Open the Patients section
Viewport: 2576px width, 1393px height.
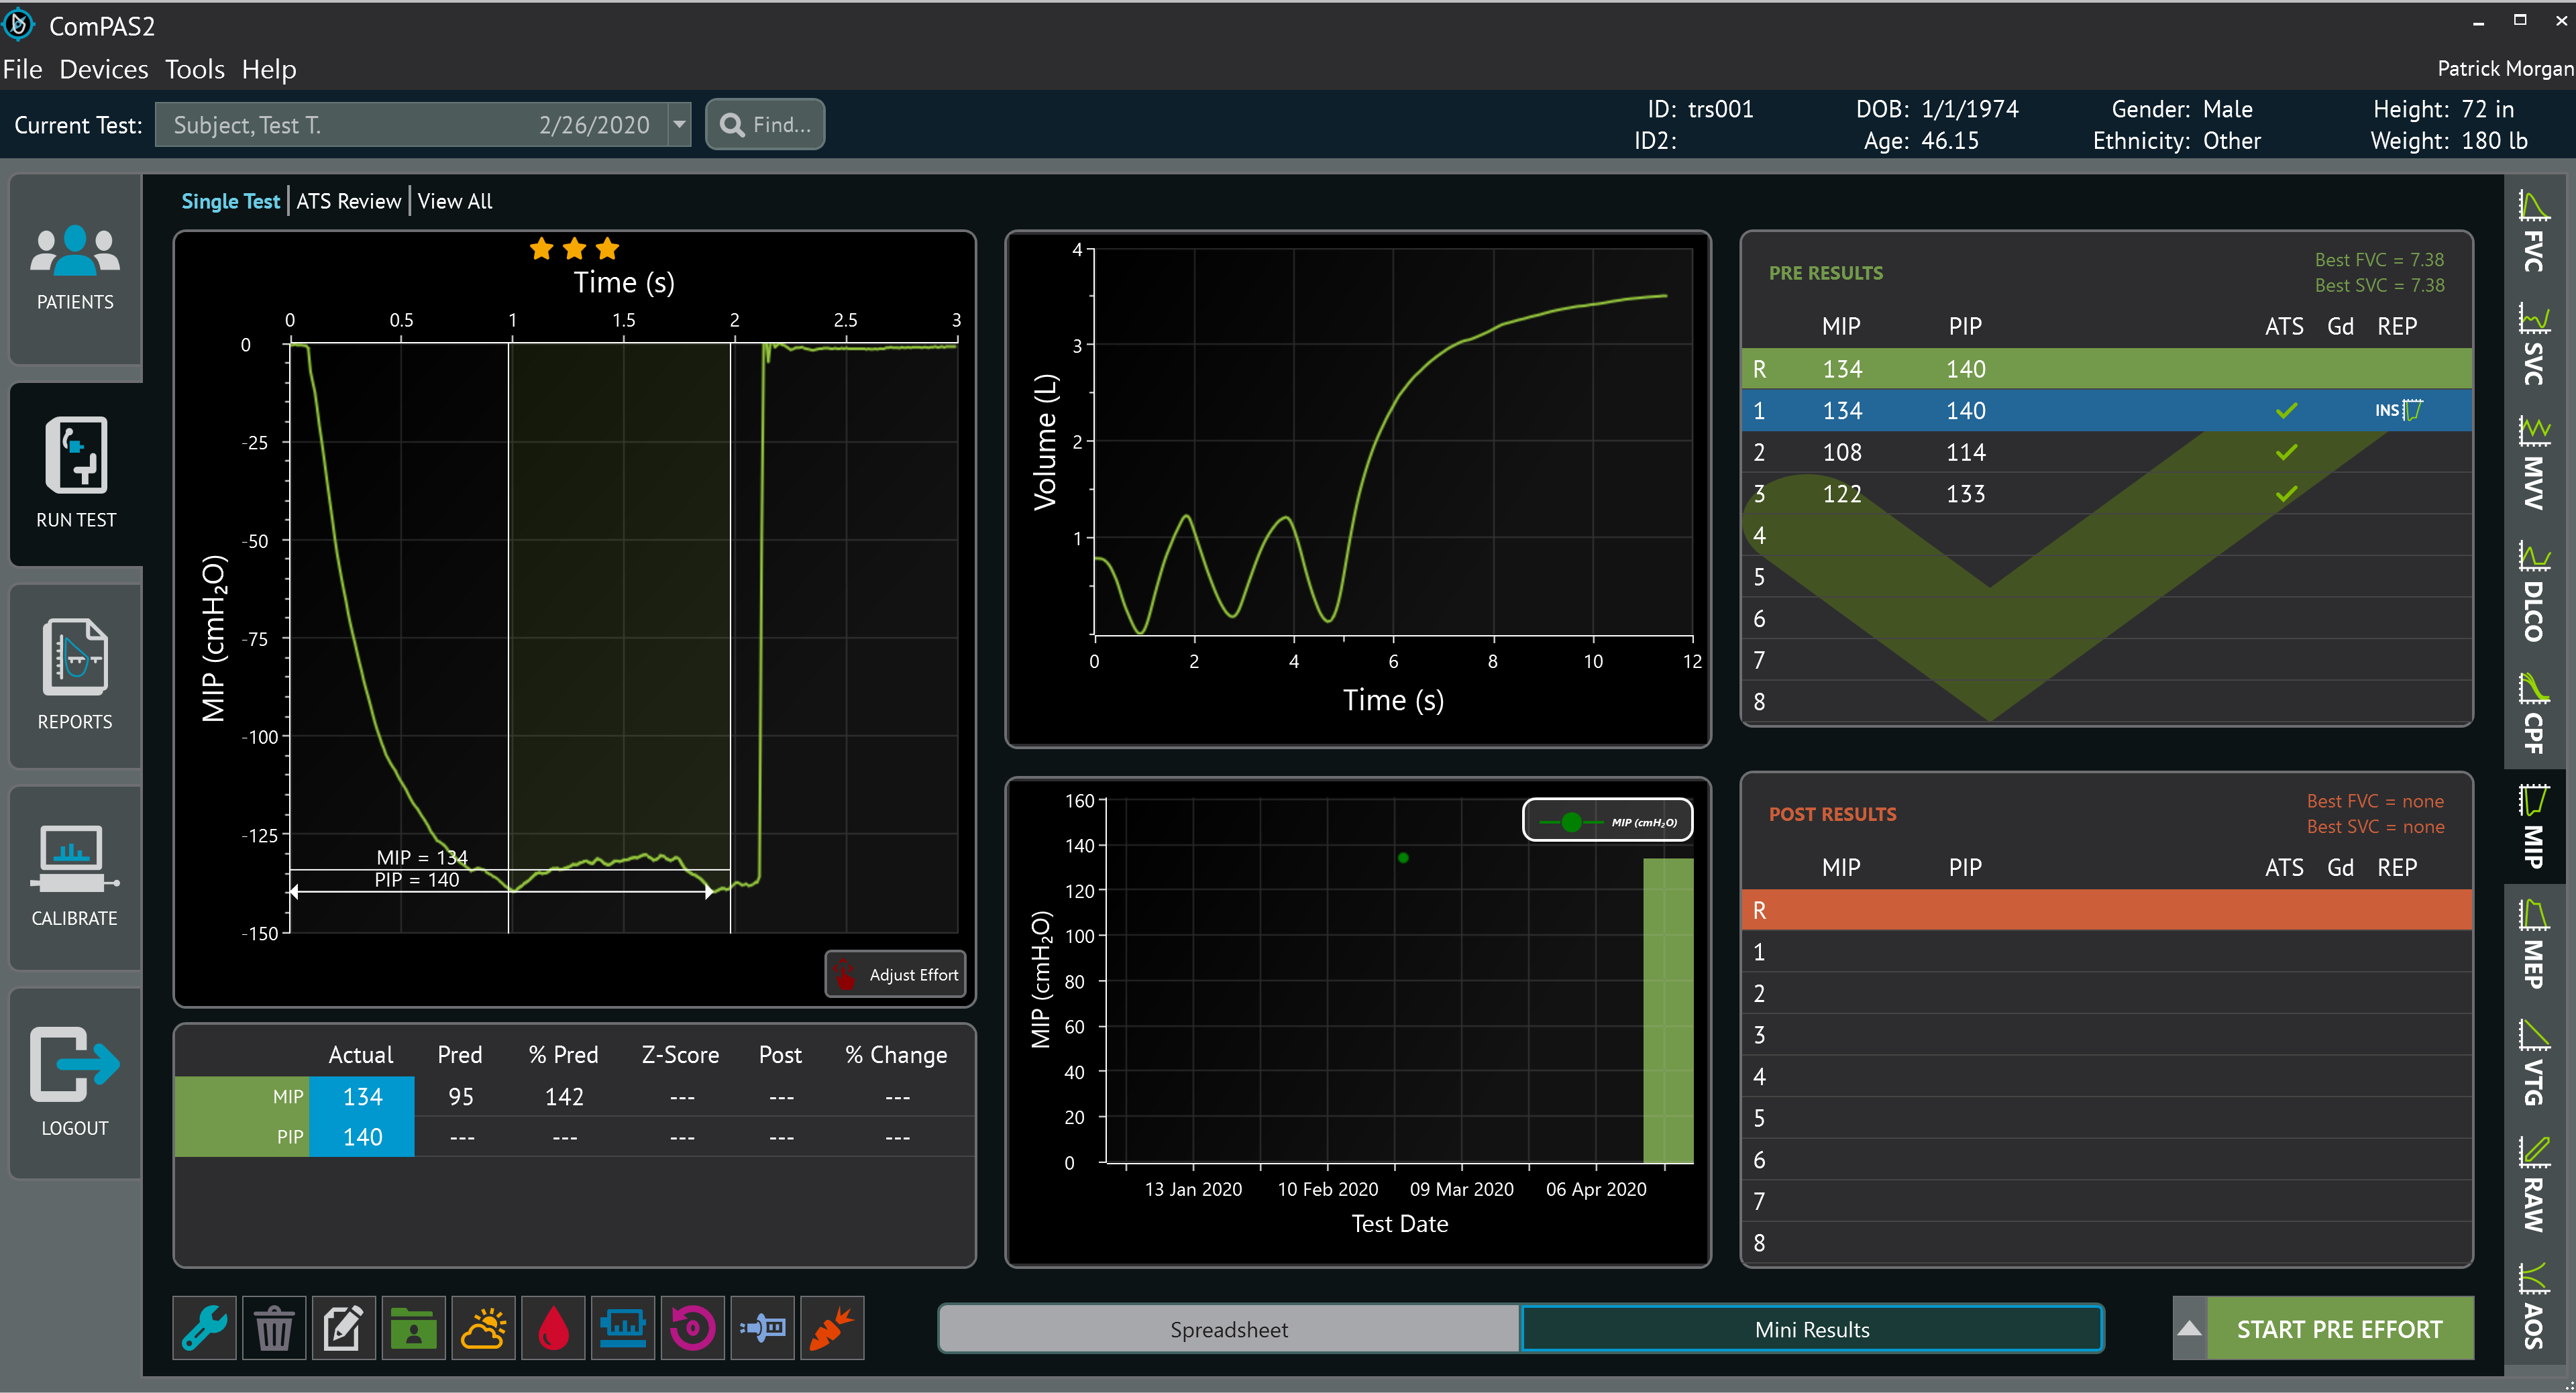tap(75, 268)
